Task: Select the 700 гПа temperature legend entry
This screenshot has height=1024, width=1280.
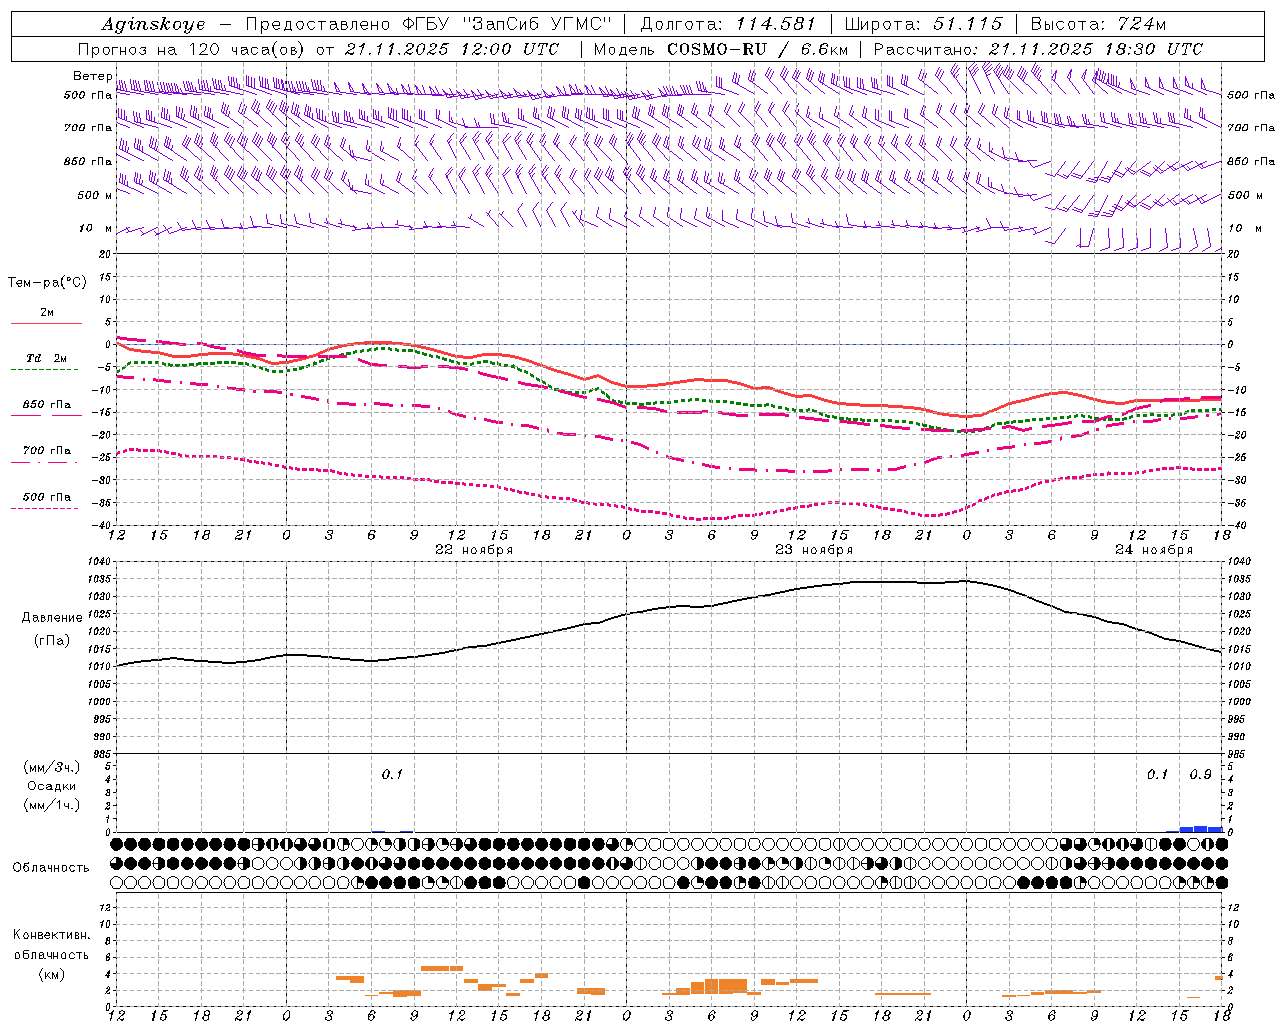Action: point(47,451)
